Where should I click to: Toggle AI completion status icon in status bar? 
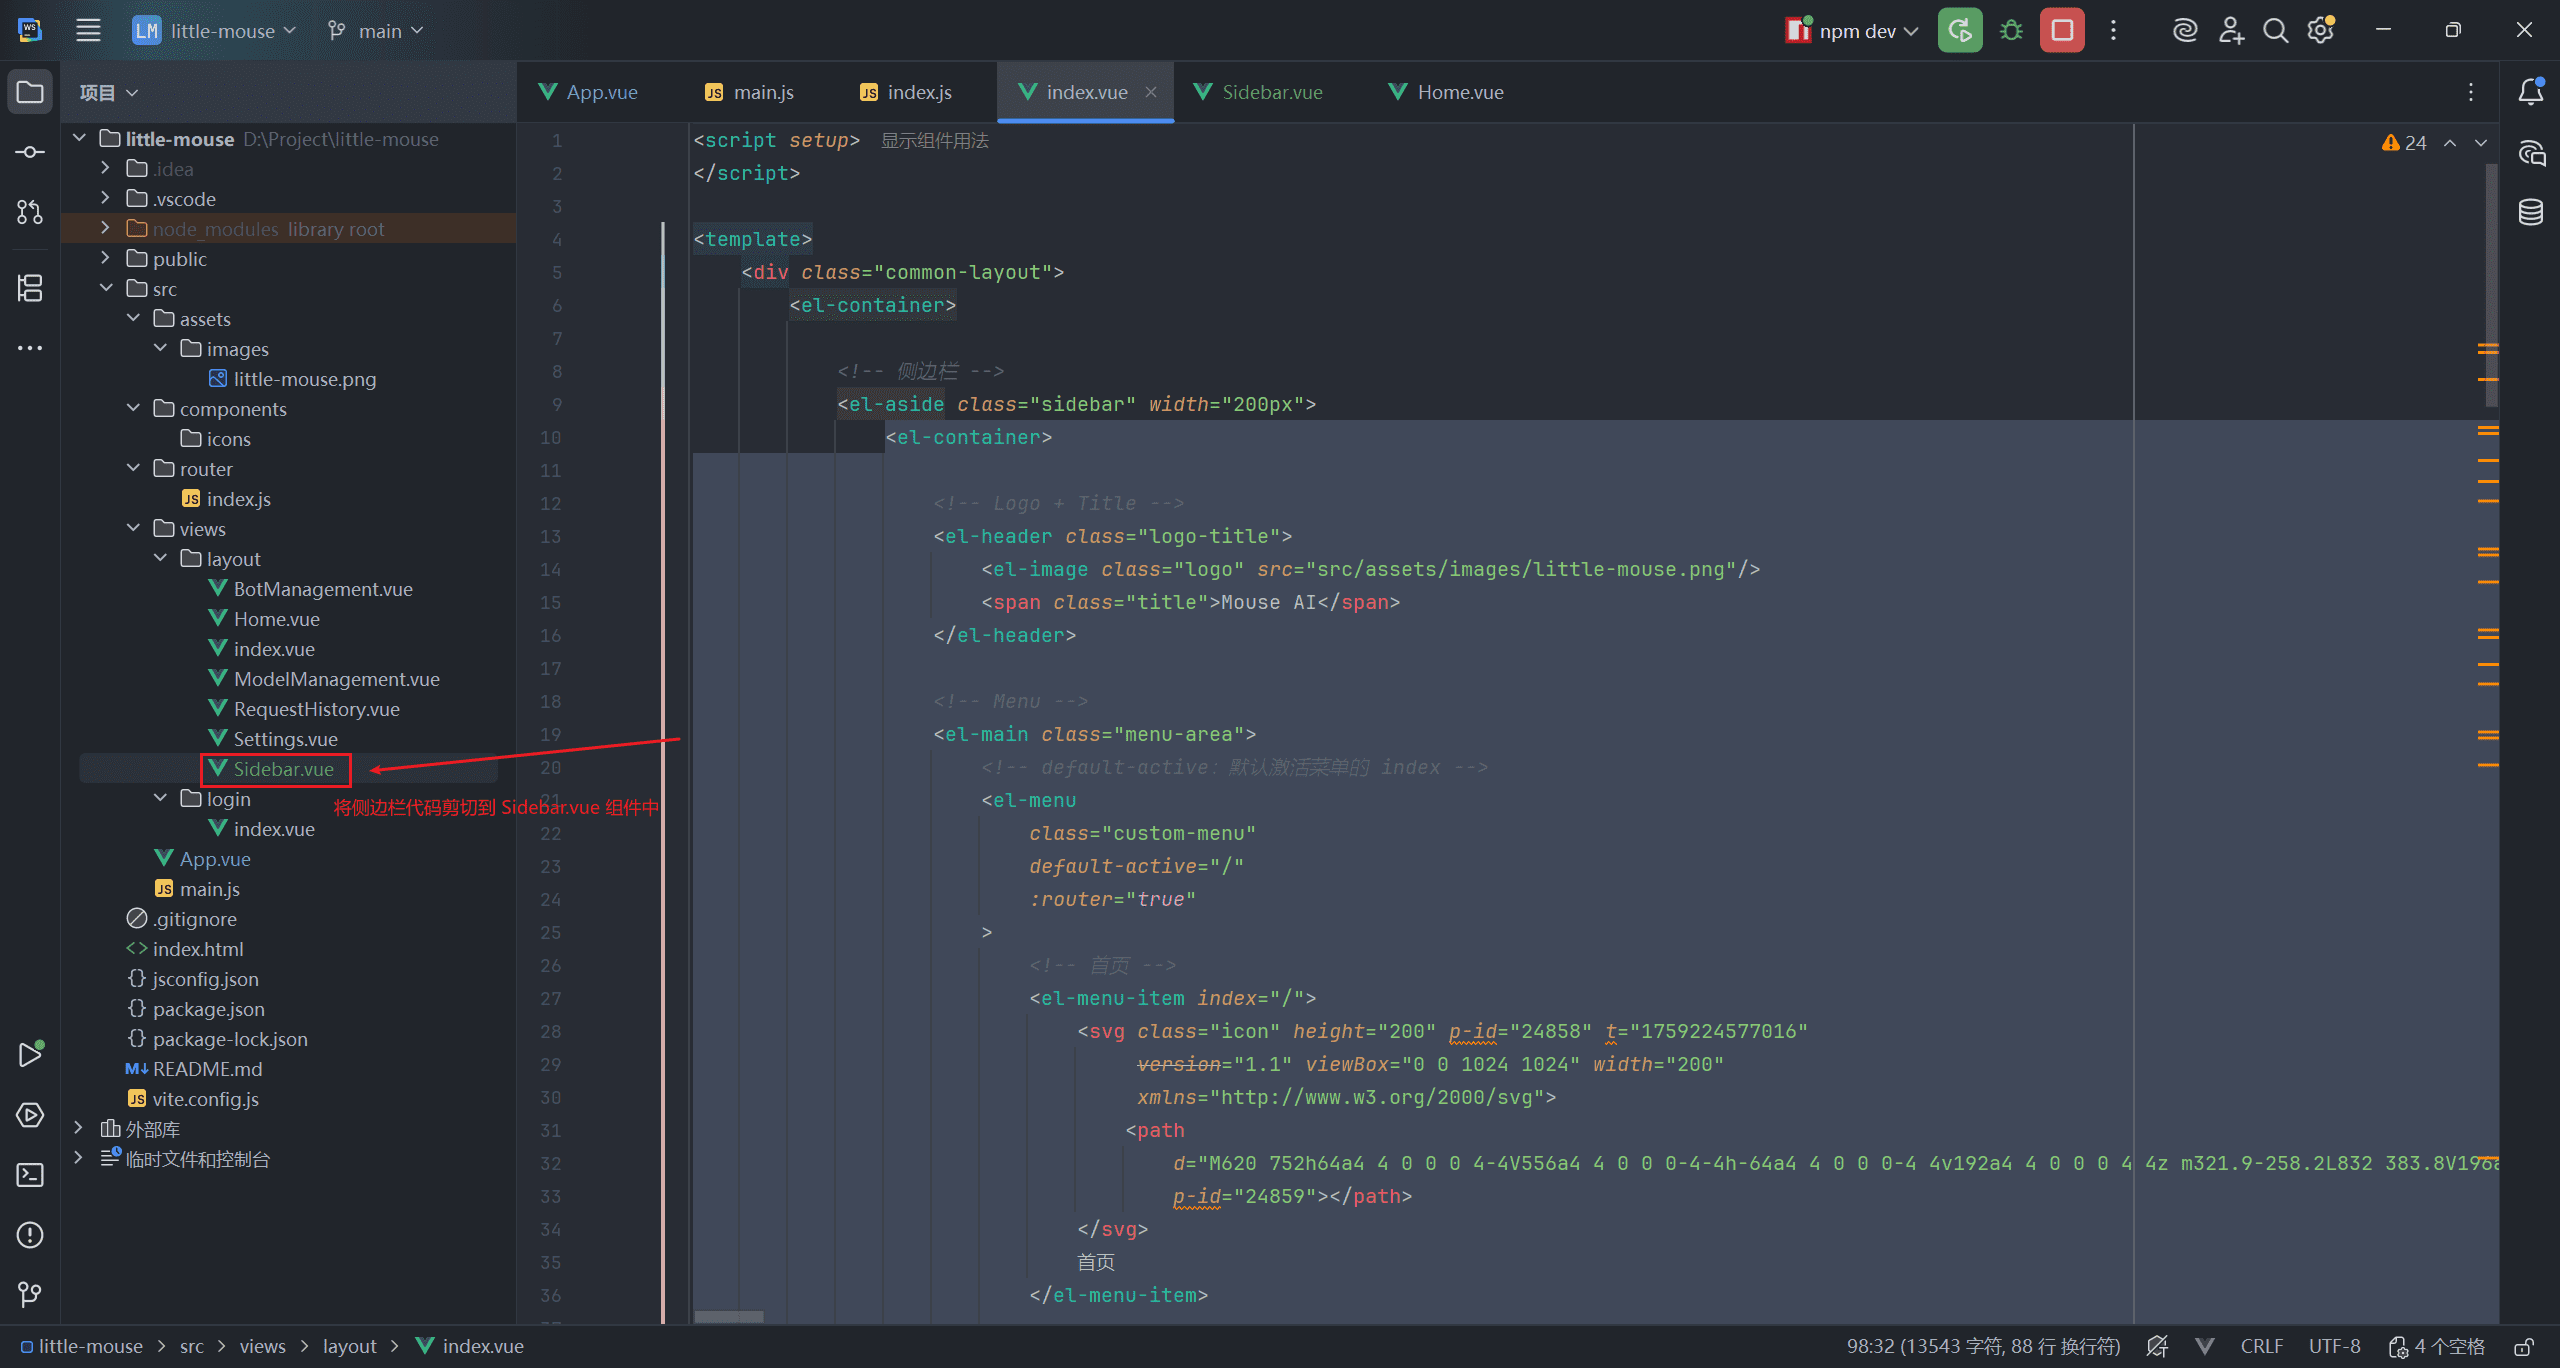(x=2158, y=1347)
